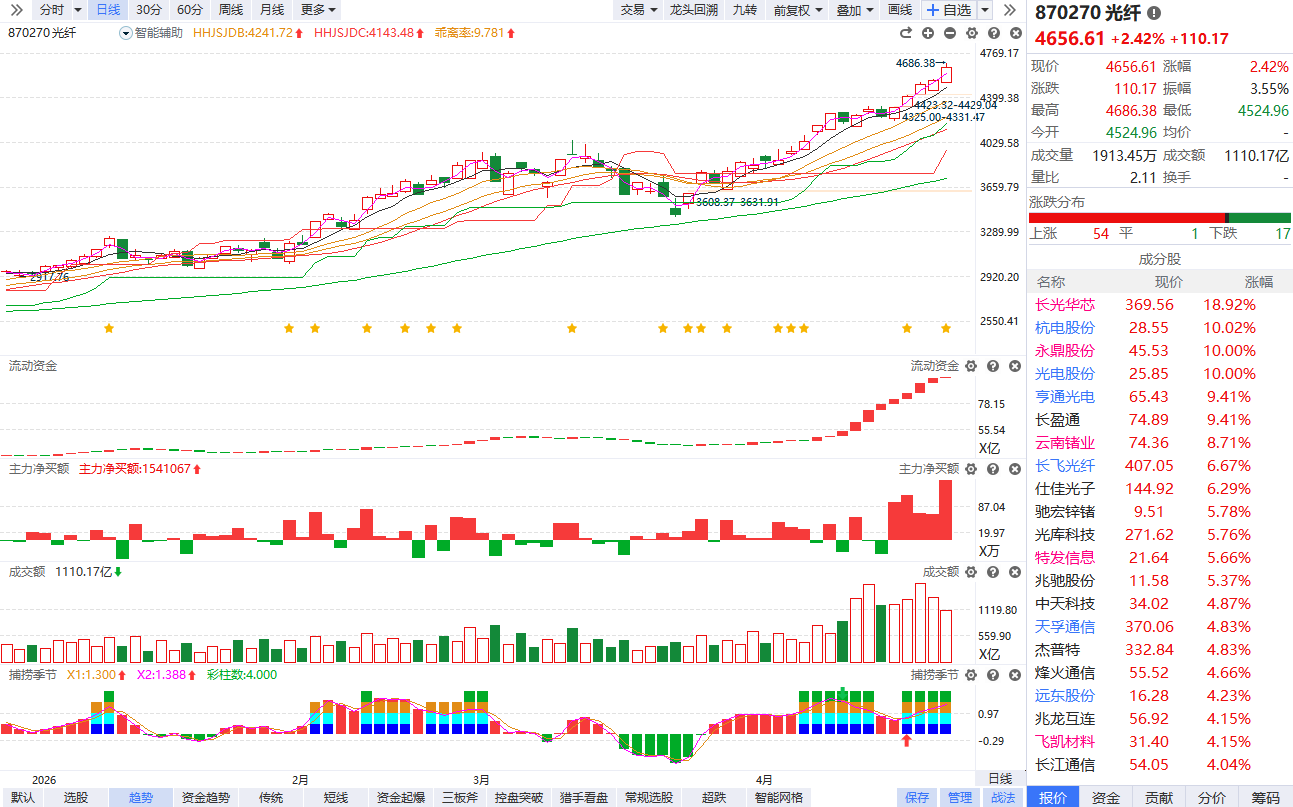Open the 成交额 indicator settings gear

coord(971,572)
